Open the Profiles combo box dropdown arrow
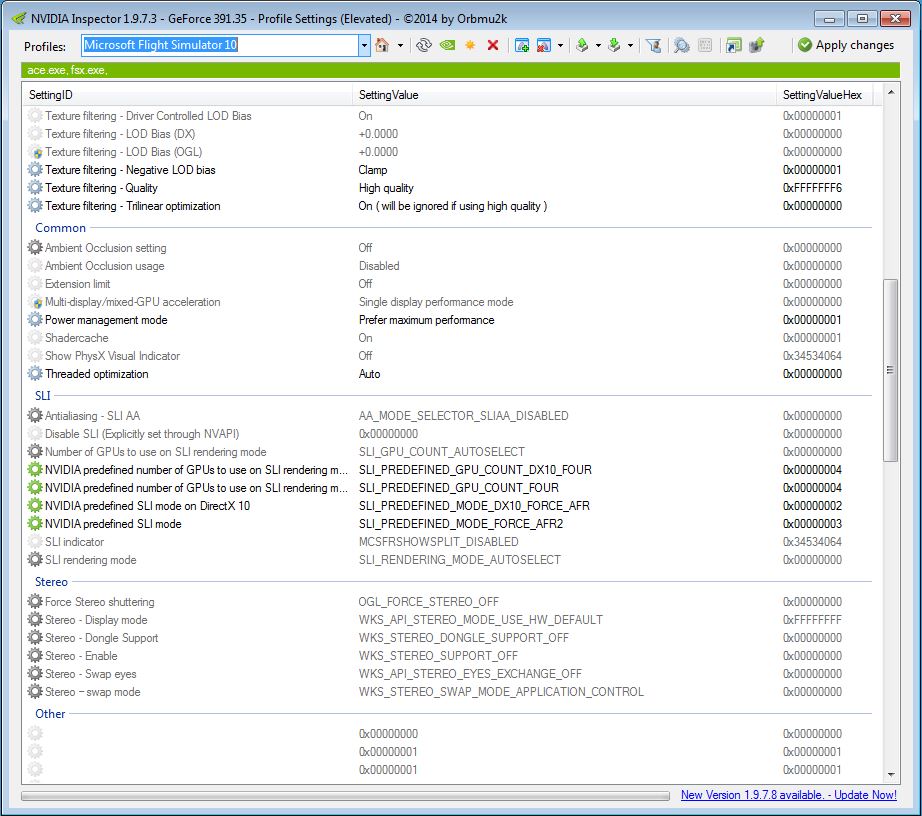Viewport: 922px width, 816px height. [364, 45]
